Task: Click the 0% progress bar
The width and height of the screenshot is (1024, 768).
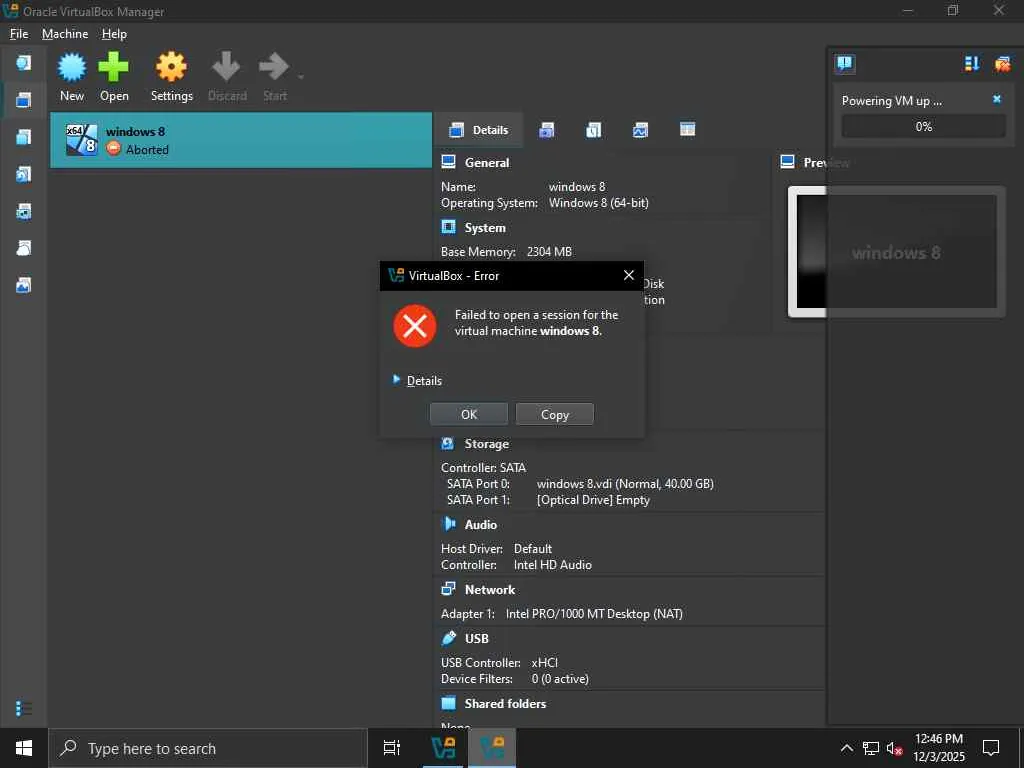Action: coord(923,127)
